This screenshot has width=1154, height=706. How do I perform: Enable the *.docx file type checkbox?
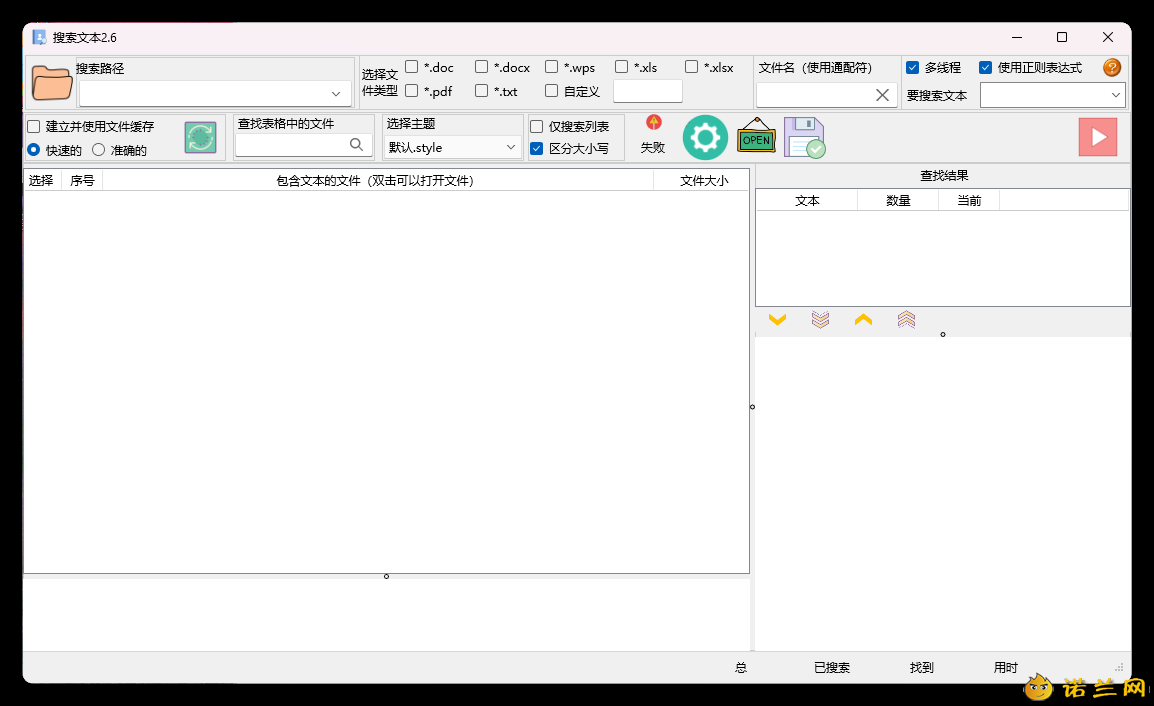point(481,67)
